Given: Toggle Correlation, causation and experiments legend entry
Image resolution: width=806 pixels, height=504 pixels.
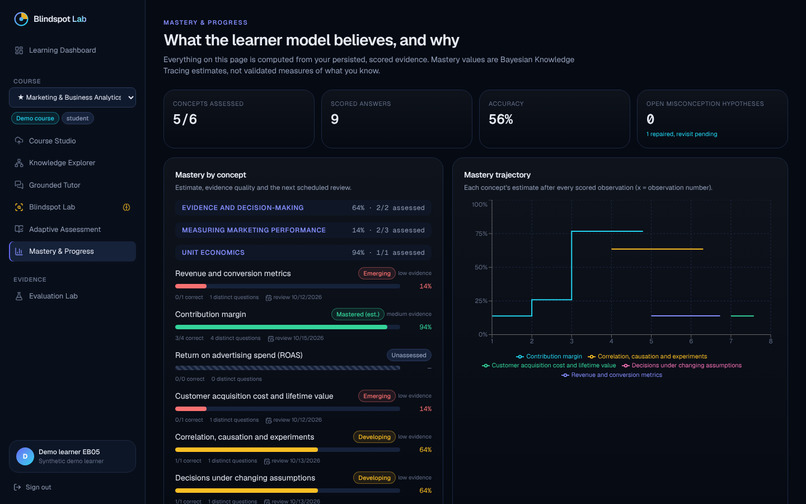Looking at the screenshot, I should point(647,356).
